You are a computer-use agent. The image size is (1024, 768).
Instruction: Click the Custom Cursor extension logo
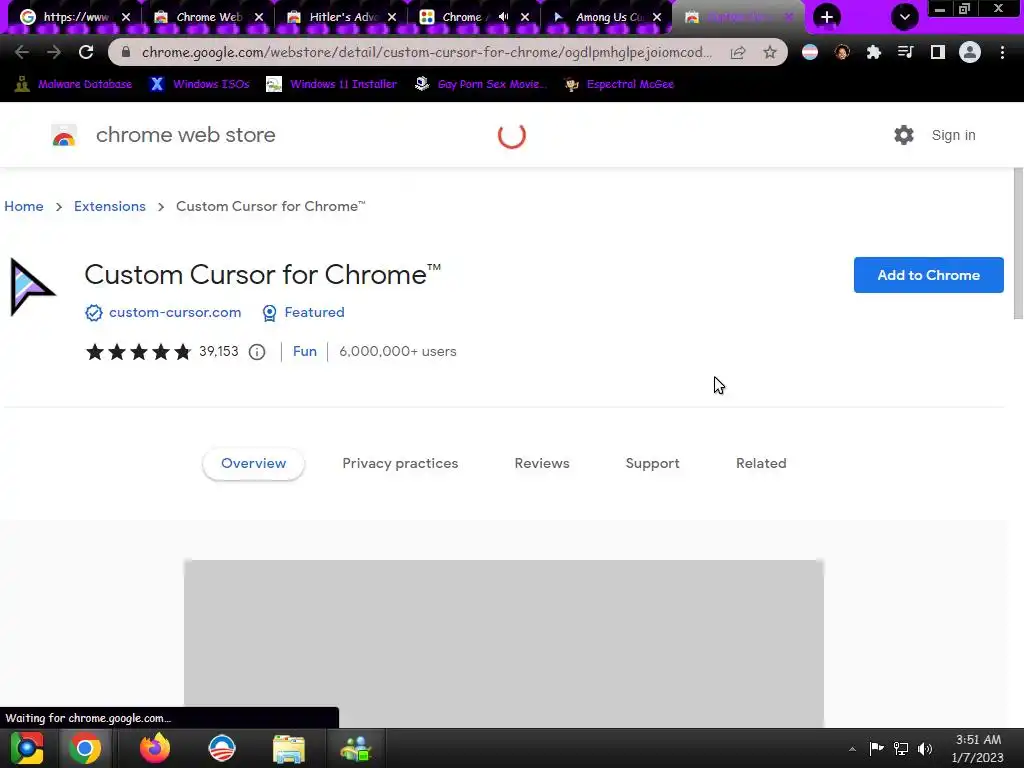click(33, 287)
